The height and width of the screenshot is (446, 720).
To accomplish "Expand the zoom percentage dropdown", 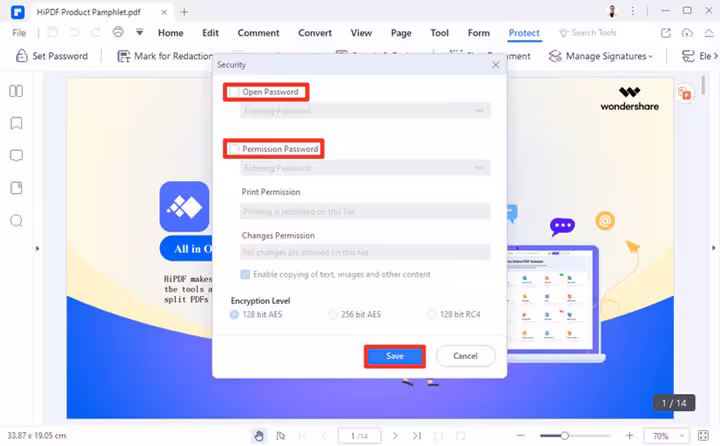I will point(682,436).
